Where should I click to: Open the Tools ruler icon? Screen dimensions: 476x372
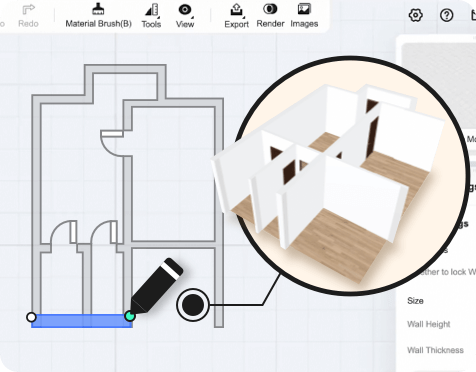click(151, 10)
